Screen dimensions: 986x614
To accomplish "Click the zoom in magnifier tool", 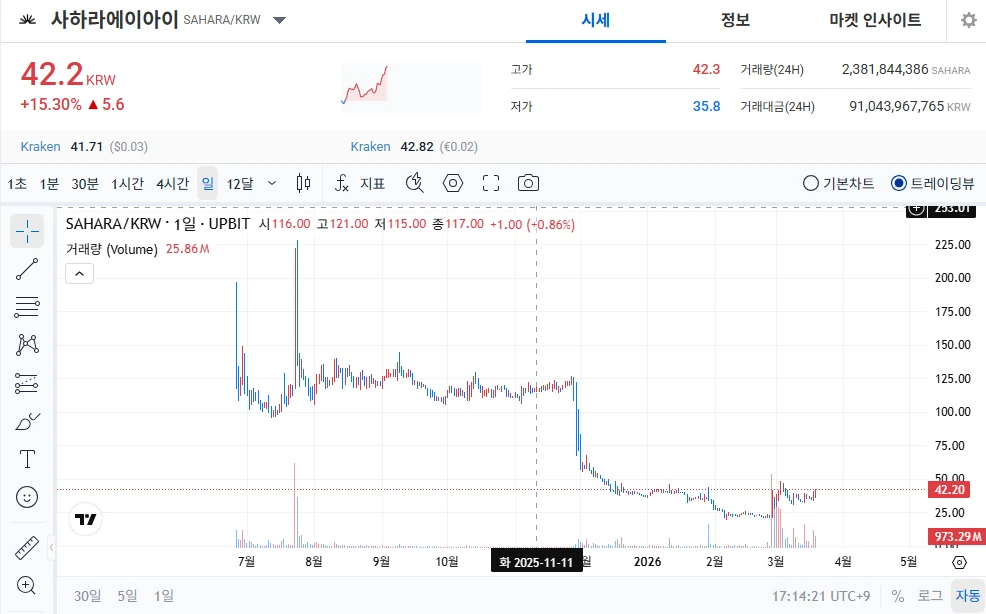I will (x=27, y=586).
